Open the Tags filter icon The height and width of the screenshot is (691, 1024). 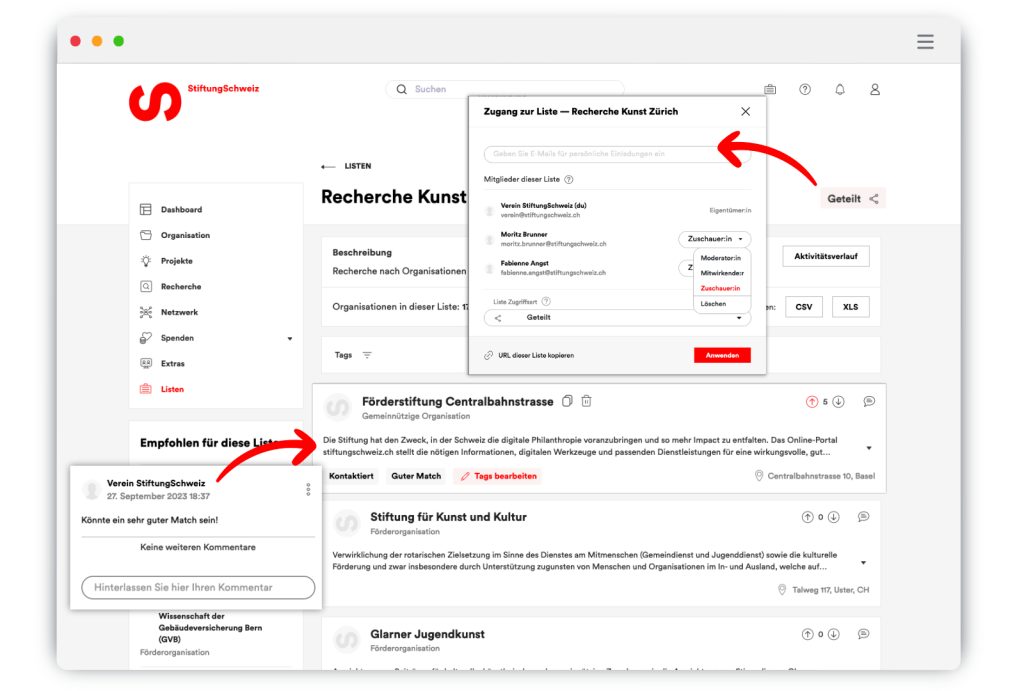[367, 355]
